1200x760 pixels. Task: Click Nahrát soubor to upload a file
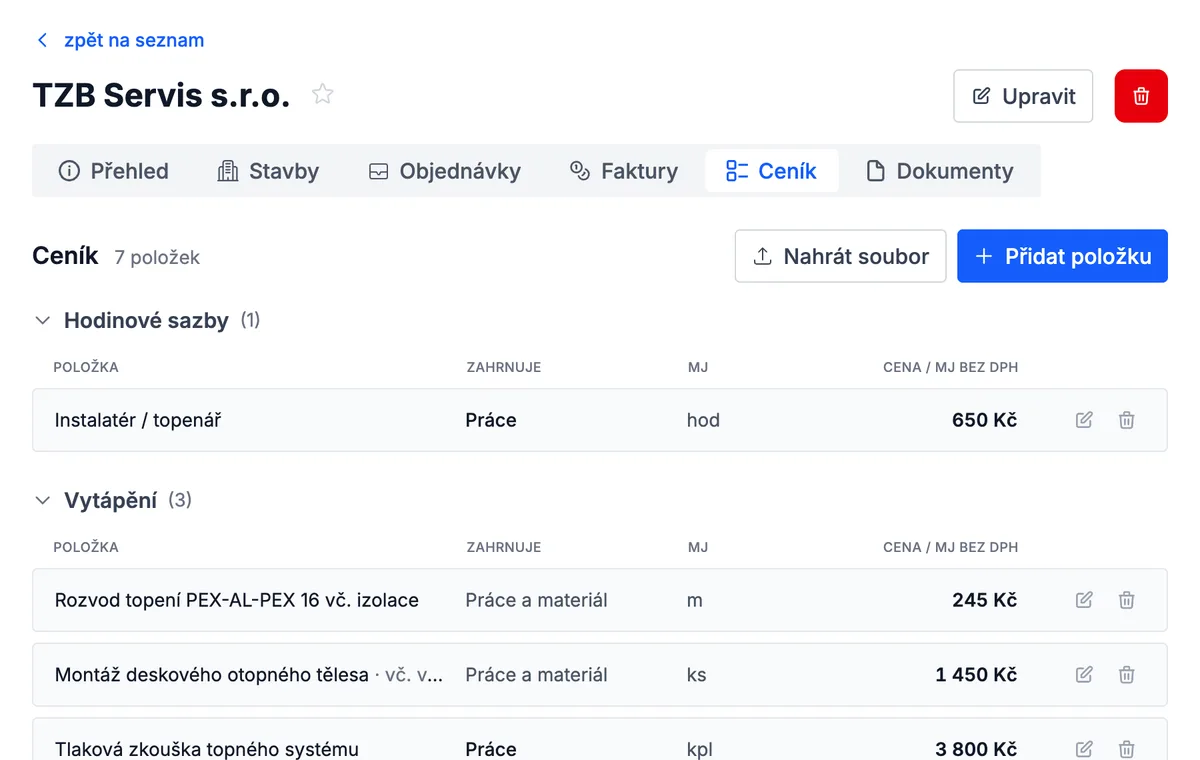(840, 256)
